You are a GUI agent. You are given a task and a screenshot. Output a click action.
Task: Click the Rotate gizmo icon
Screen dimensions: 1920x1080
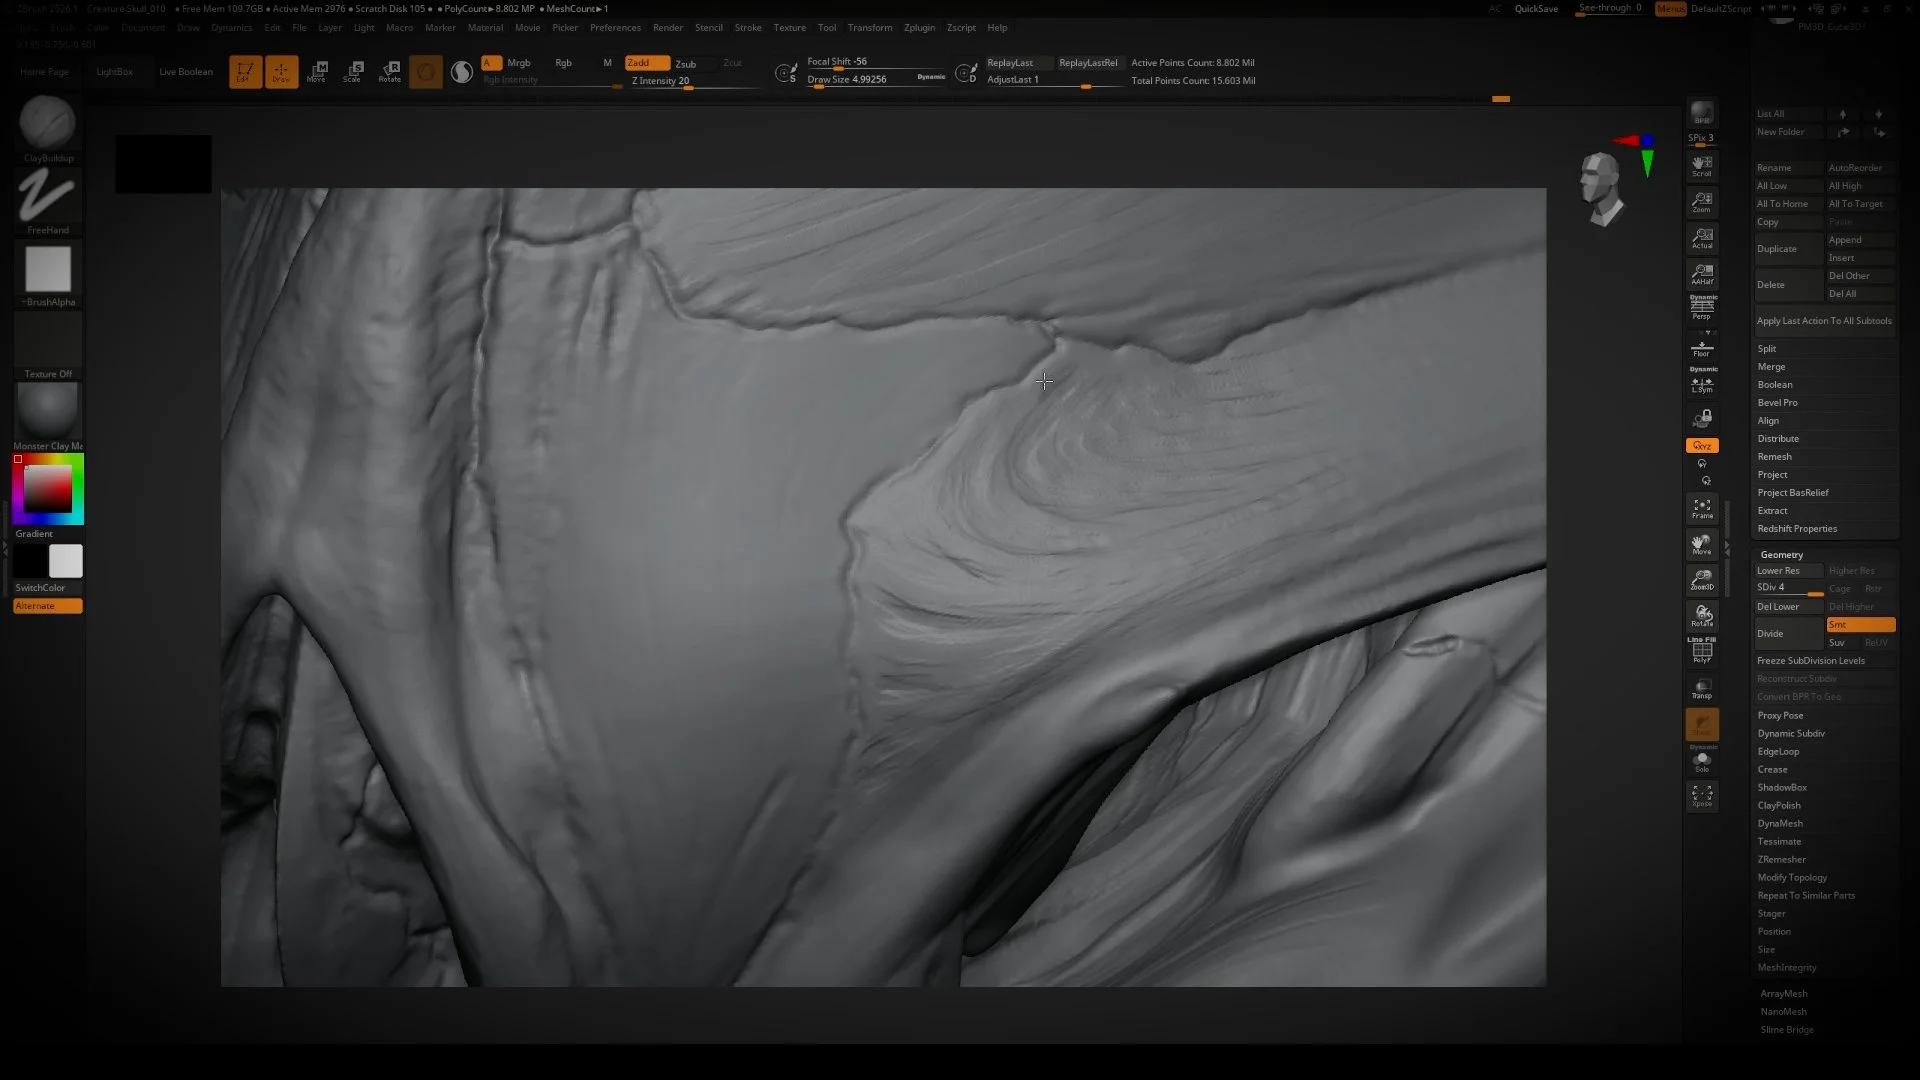[390, 71]
